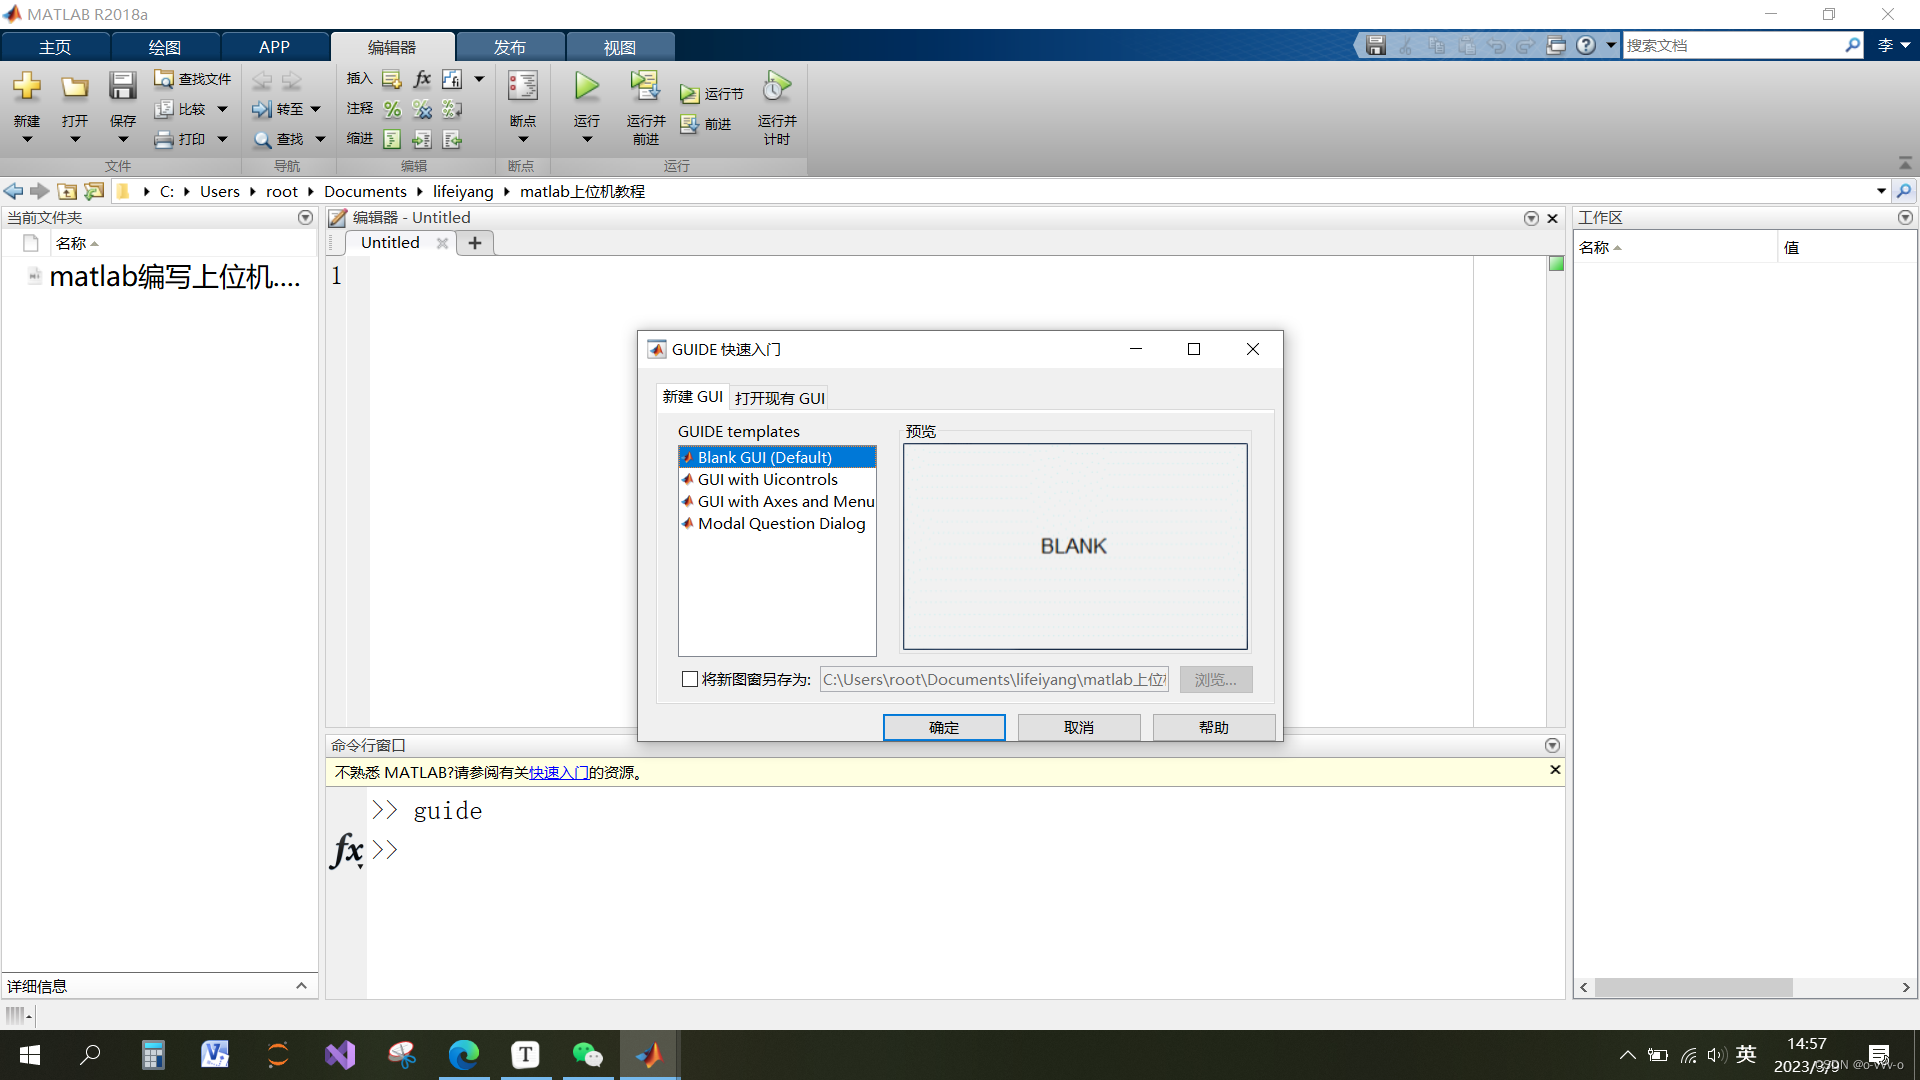Expand the details (详细信息) panel

[301, 986]
